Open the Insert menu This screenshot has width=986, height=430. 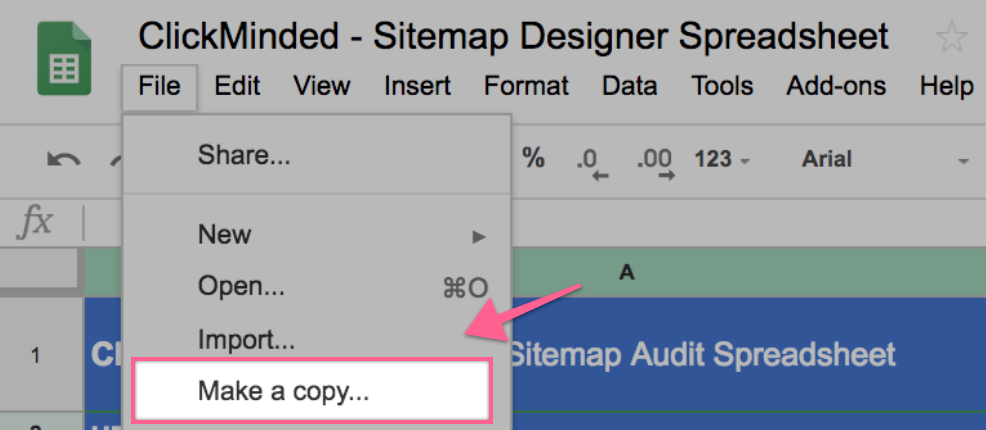pyautogui.click(x=417, y=86)
